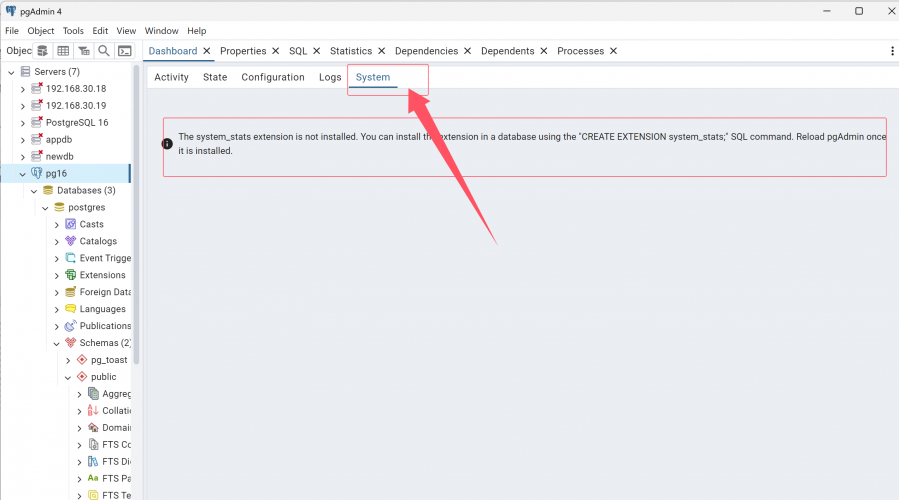899x500 pixels.
Task: Click the Extensions node icon
Action: pyautogui.click(x=71, y=275)
